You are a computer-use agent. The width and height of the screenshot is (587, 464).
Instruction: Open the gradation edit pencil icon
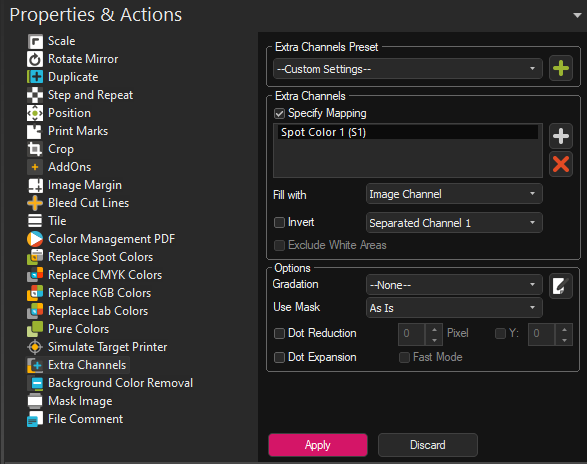[x=560, y=286]
